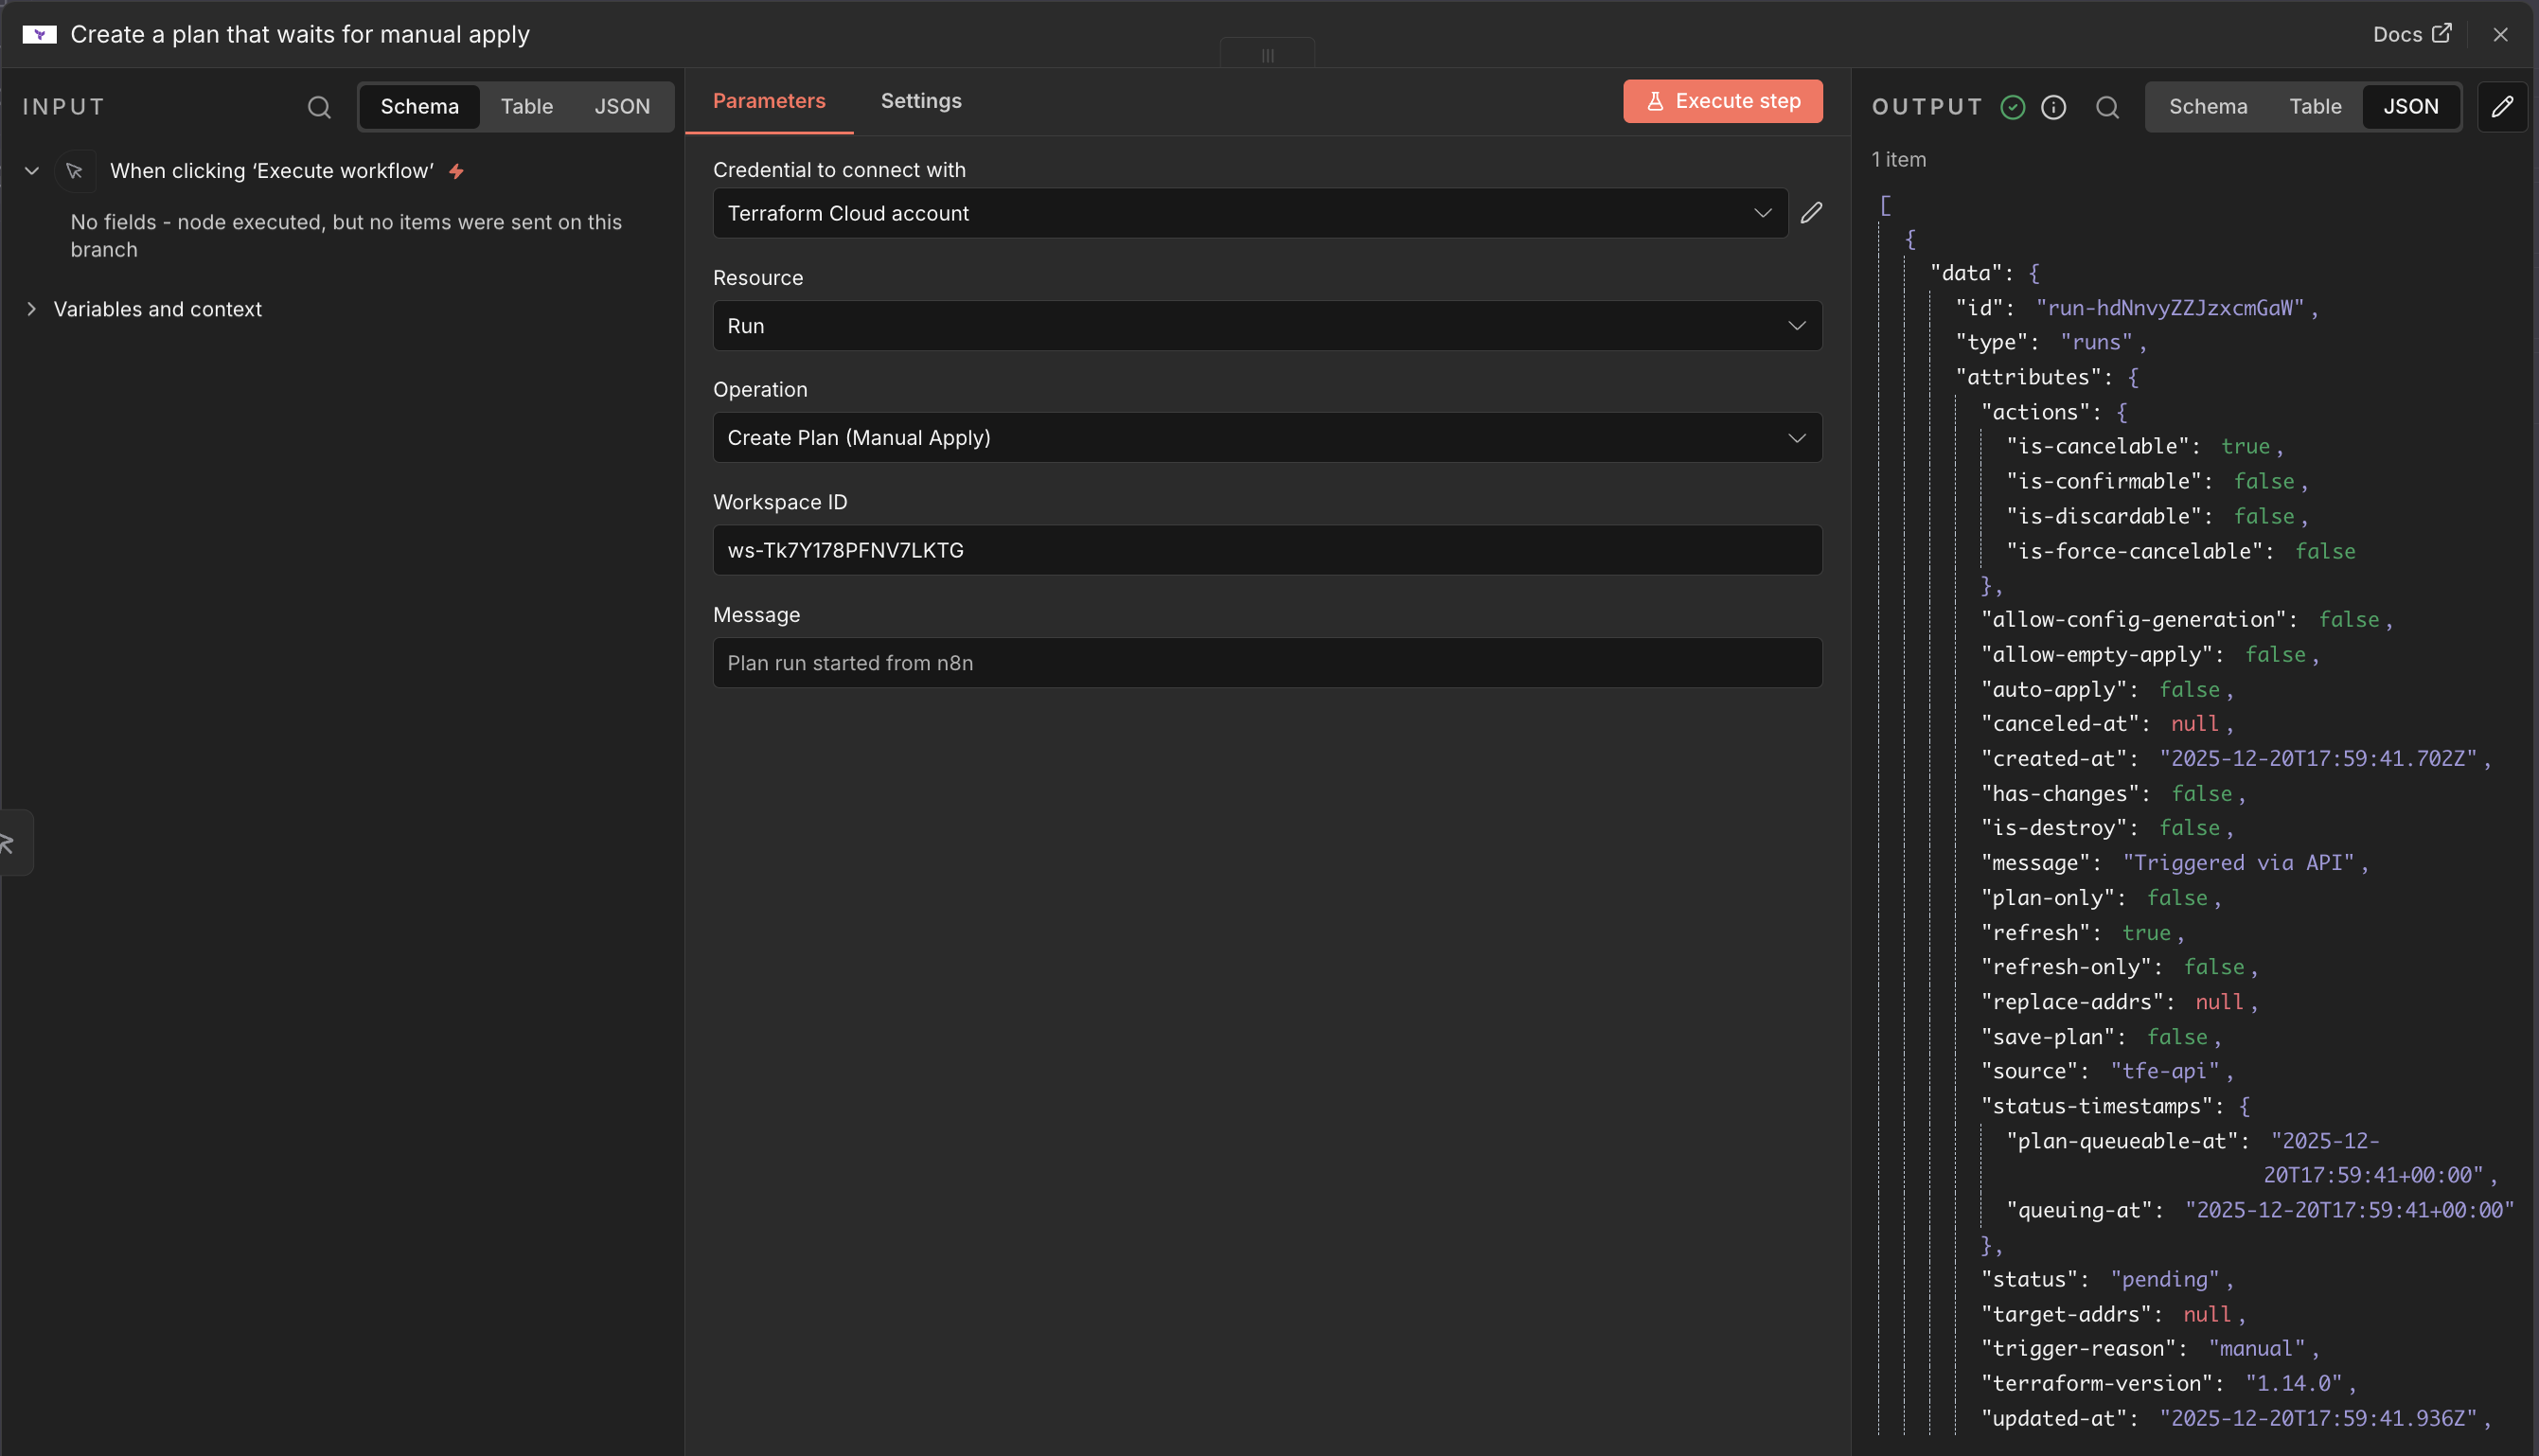Image resolution: width=2539 pixels, height=1456 pixels.
Task: Click the 'No fields - node executed' message
Action: [346, 236]
